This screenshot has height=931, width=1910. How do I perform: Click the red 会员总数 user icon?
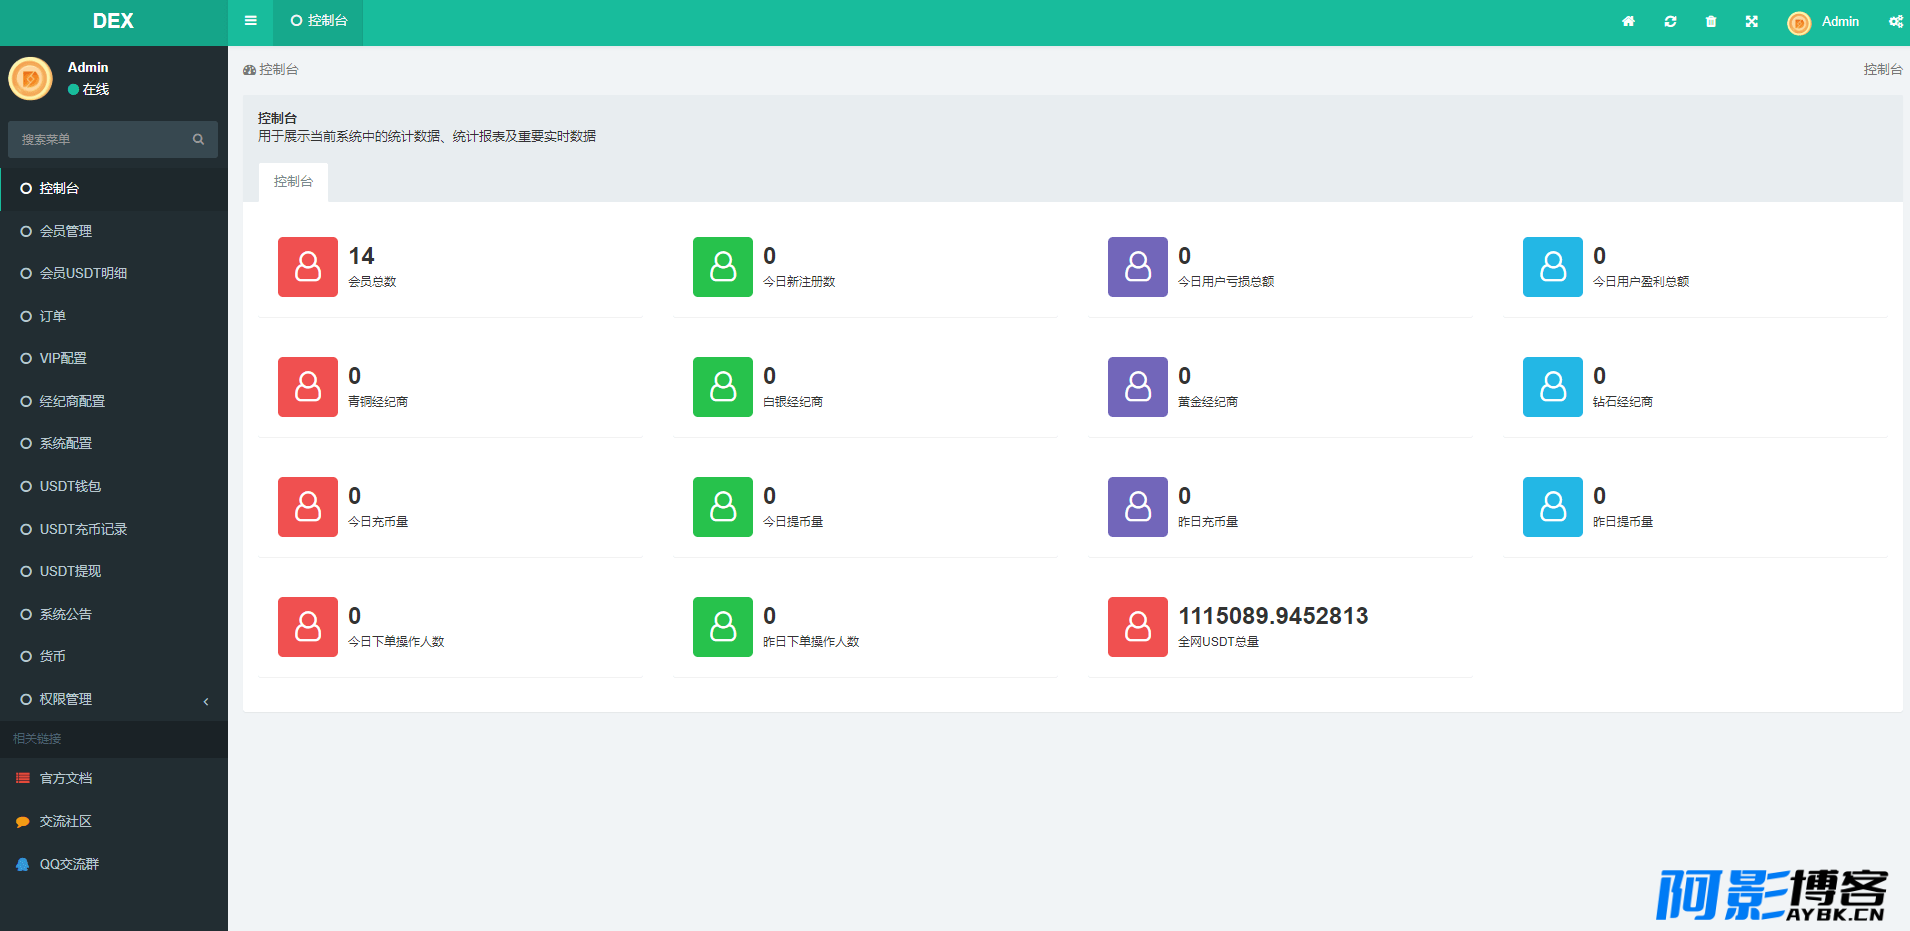308,267
